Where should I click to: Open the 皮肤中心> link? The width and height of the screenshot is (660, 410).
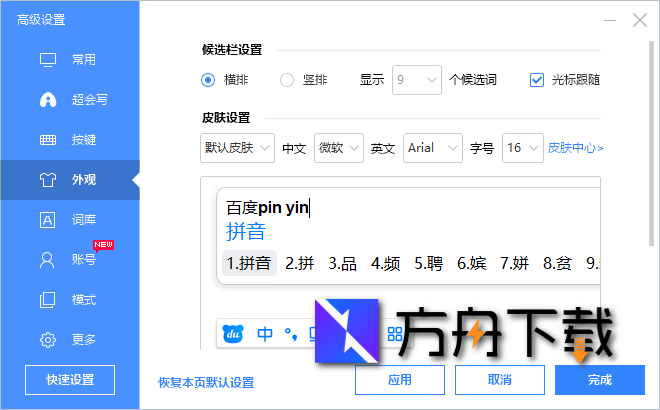(575, 148)
